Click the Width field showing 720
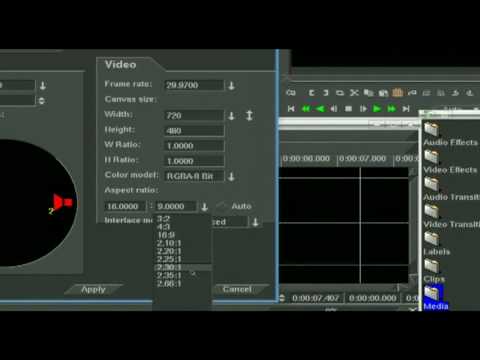This screenshot has width=480, height=360. (x=194, y=116)
